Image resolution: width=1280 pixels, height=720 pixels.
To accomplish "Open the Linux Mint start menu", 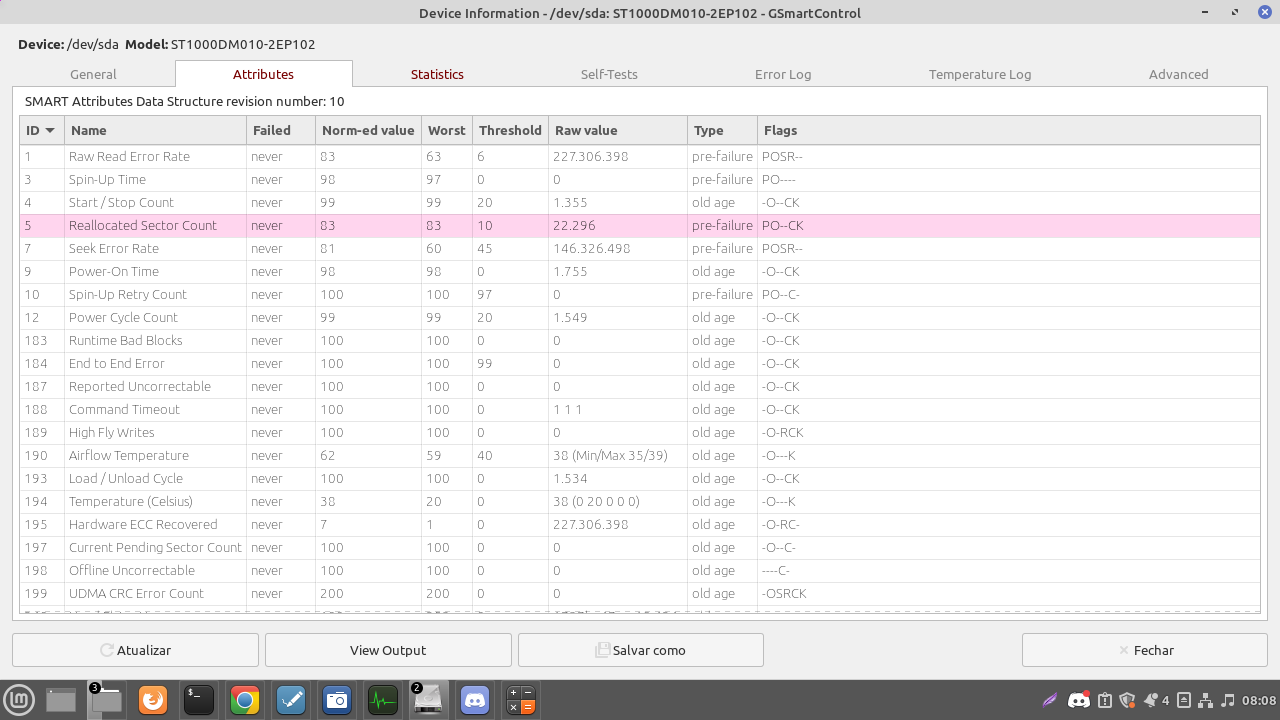I will (x=17, y=700).
